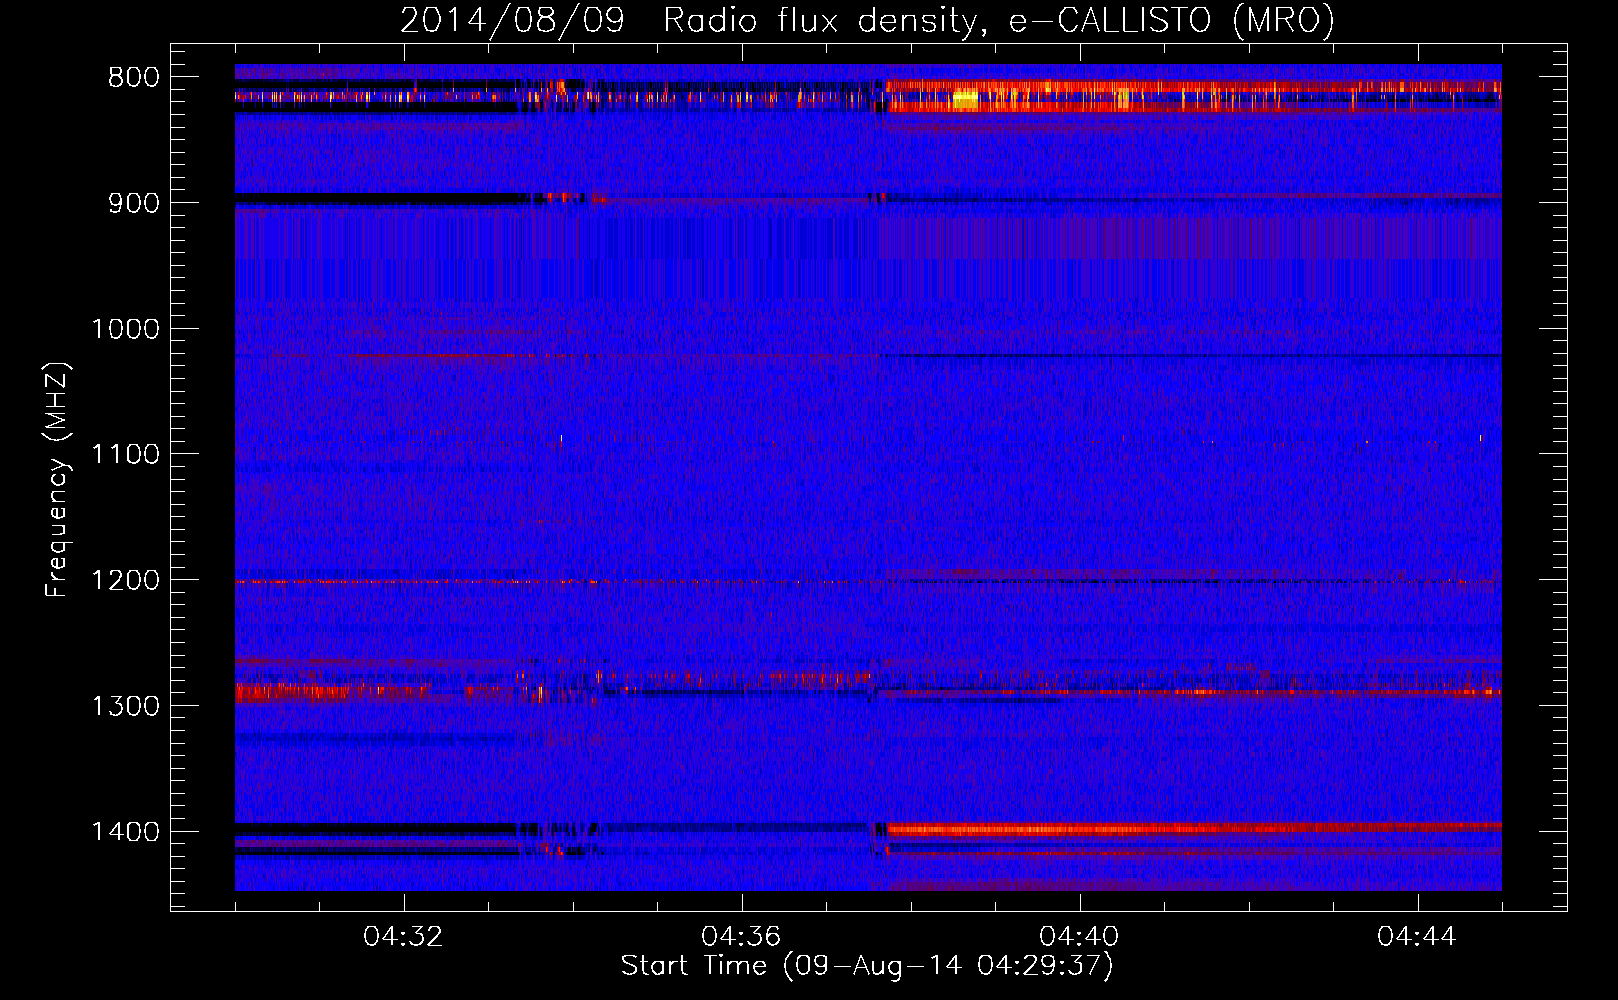1618x1000 pixels.
Task: Click the "Frequency (MHZ)" axis label
Action: pyautogui.click(x=57, y=480)
